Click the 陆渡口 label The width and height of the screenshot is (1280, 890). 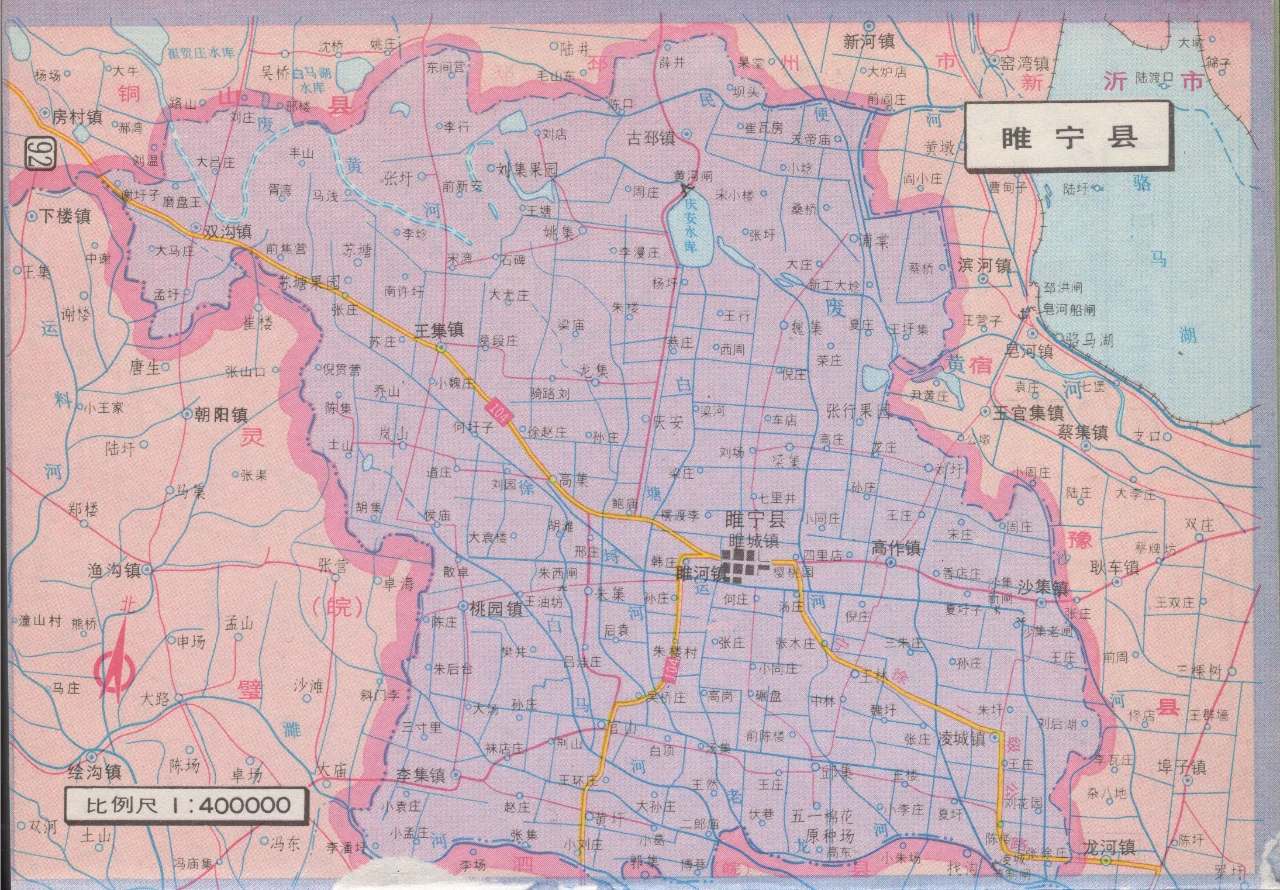click(x=1153, y=77)
